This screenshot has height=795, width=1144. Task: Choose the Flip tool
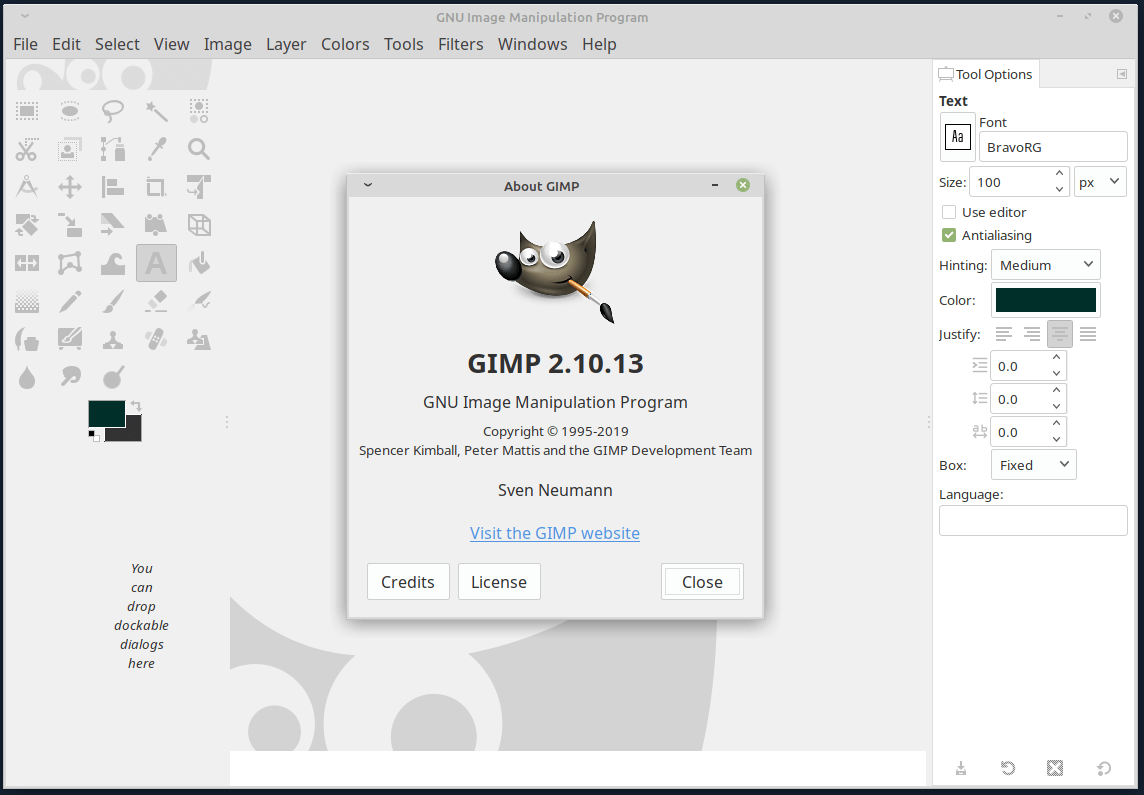coord(27,263)
